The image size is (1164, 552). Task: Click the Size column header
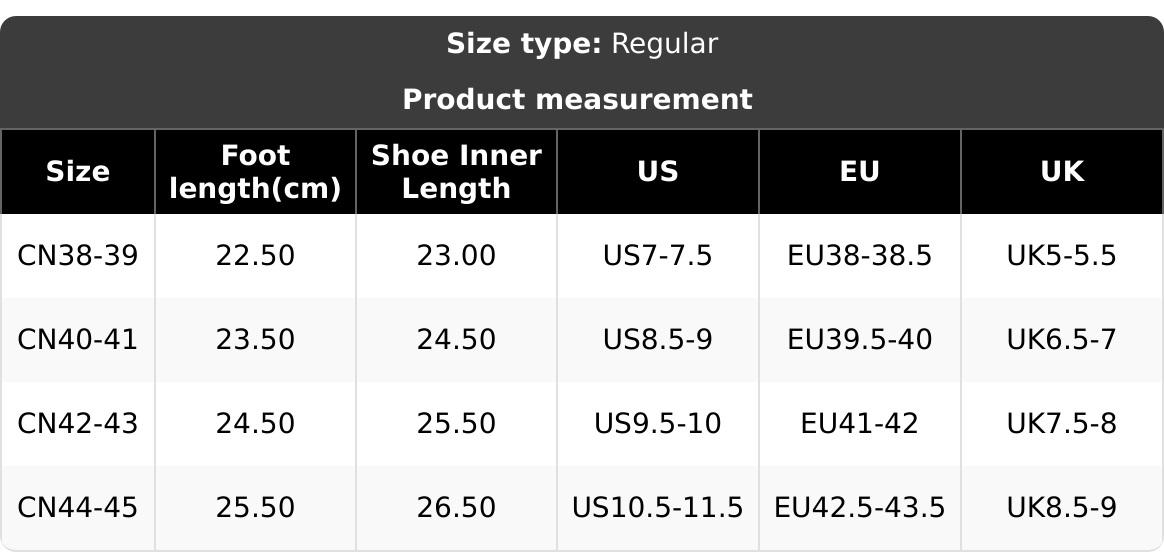pyautogui.click(x=78, y=172)
